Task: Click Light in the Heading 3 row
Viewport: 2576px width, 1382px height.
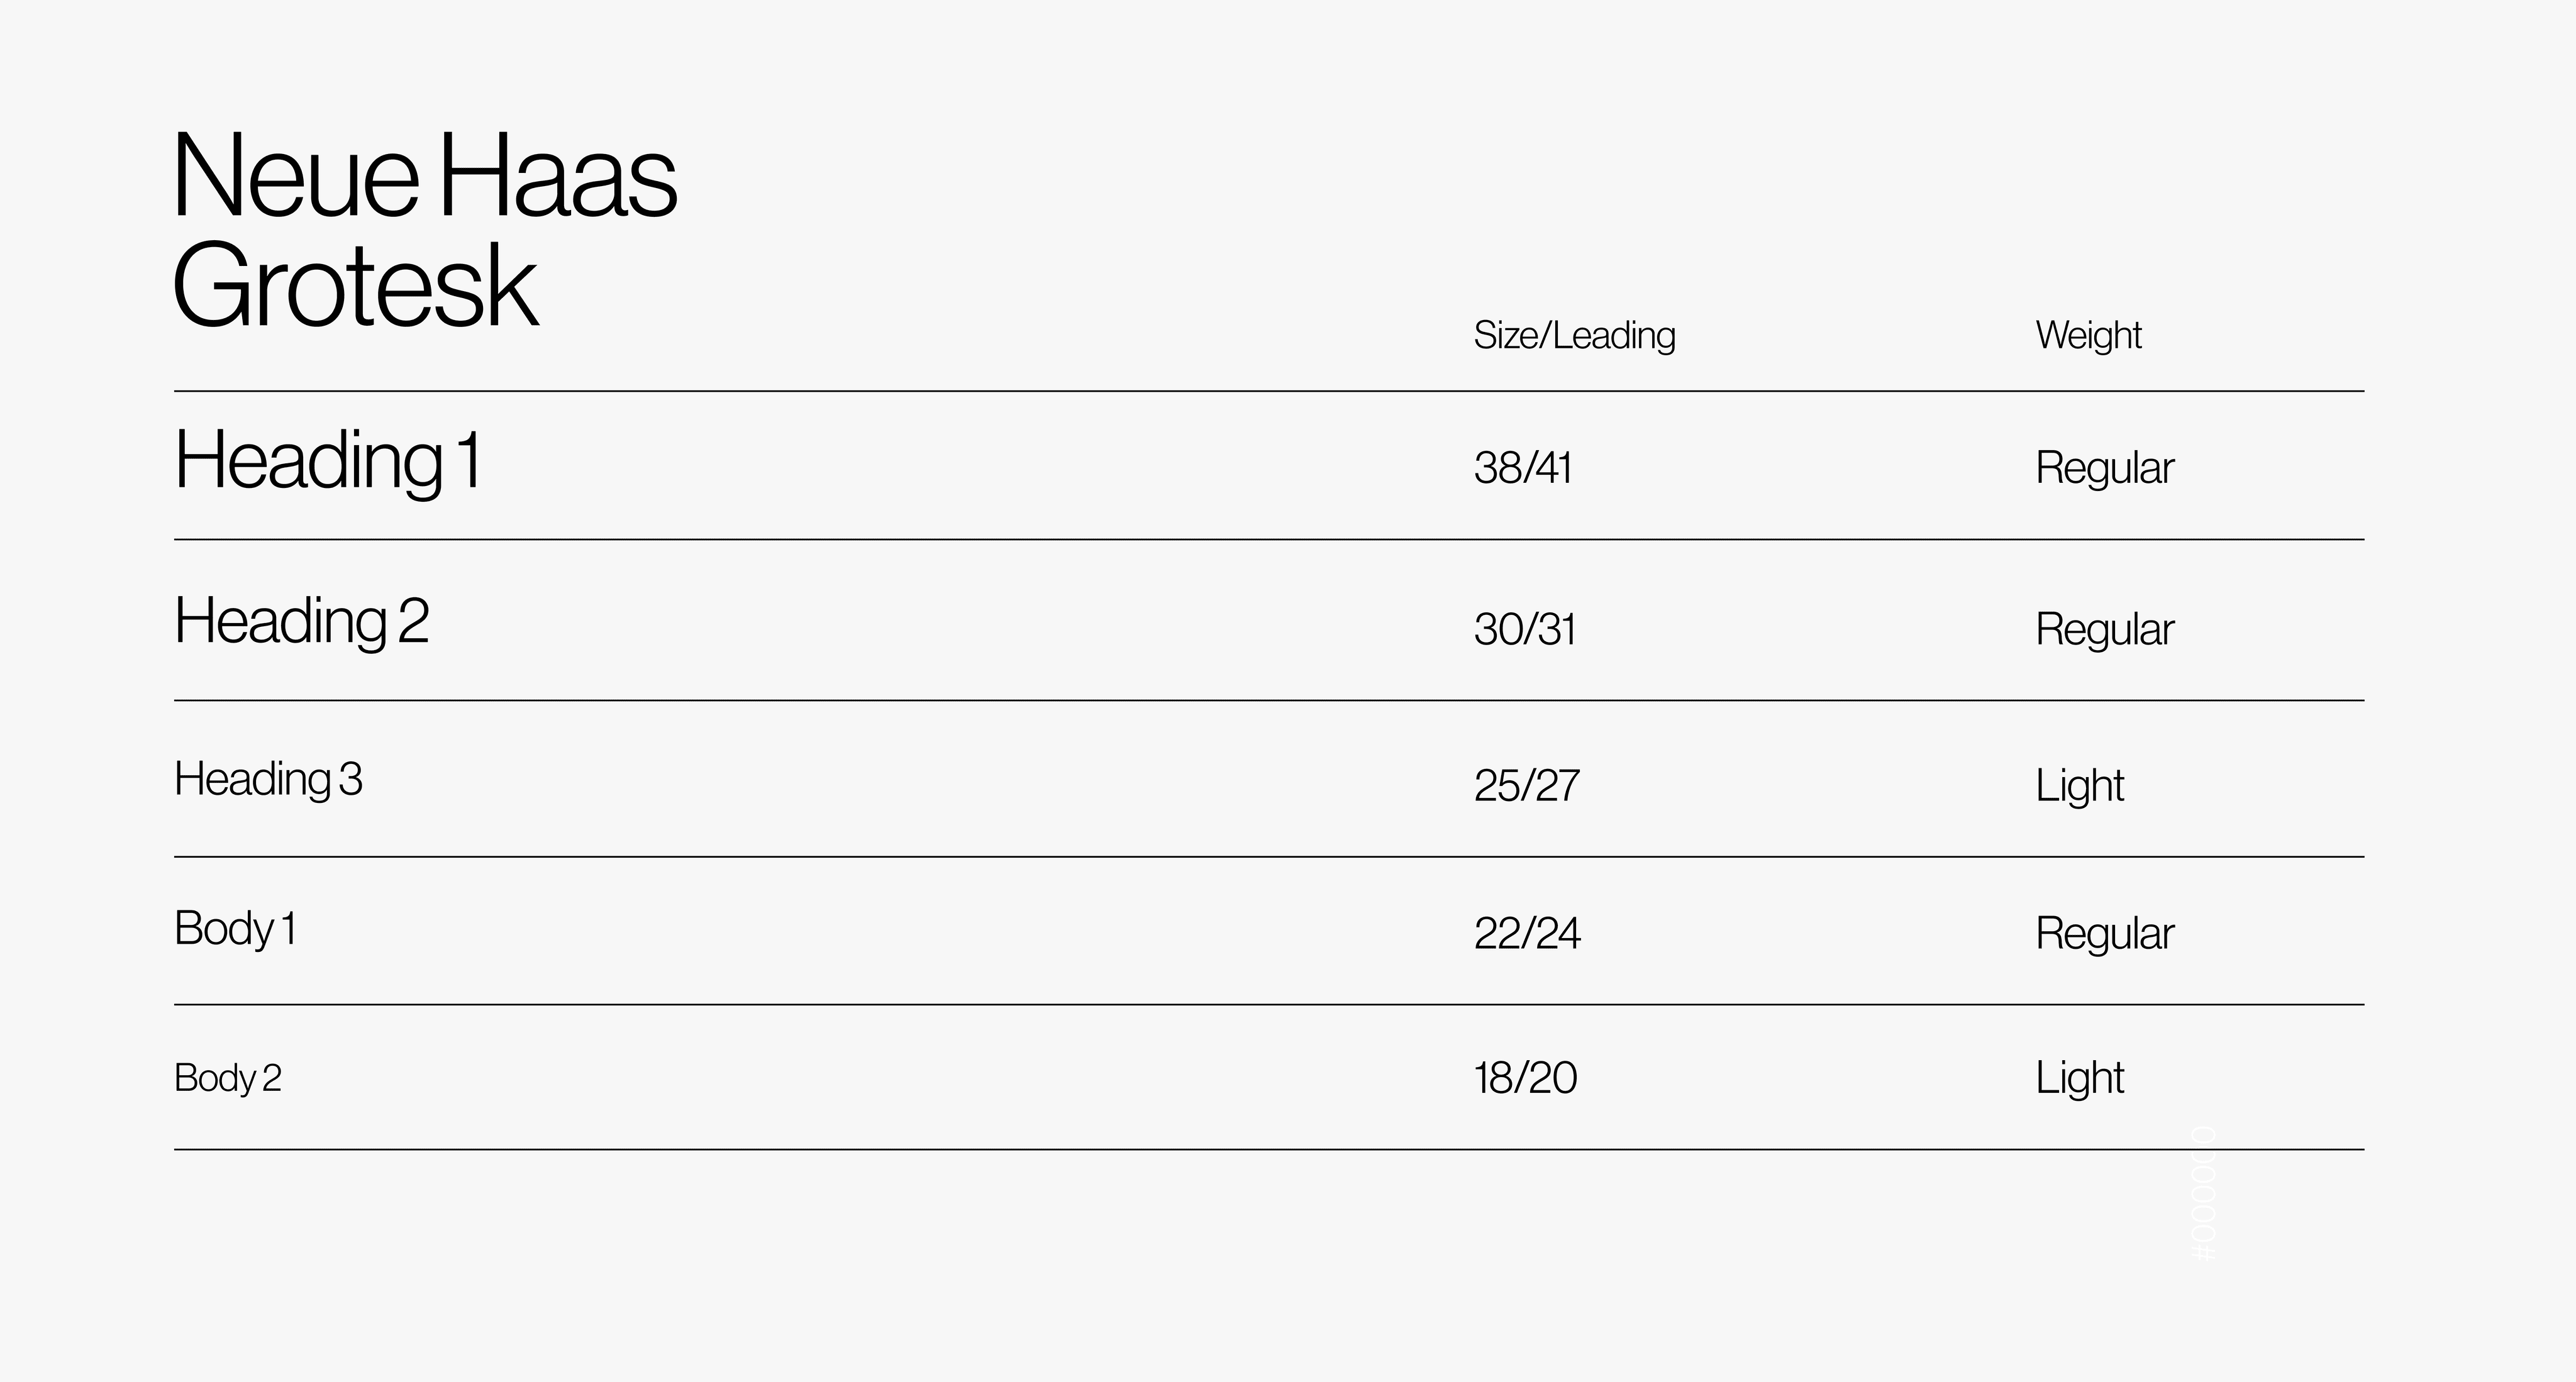Action: pyautogui.click(x=2079, y=786)
